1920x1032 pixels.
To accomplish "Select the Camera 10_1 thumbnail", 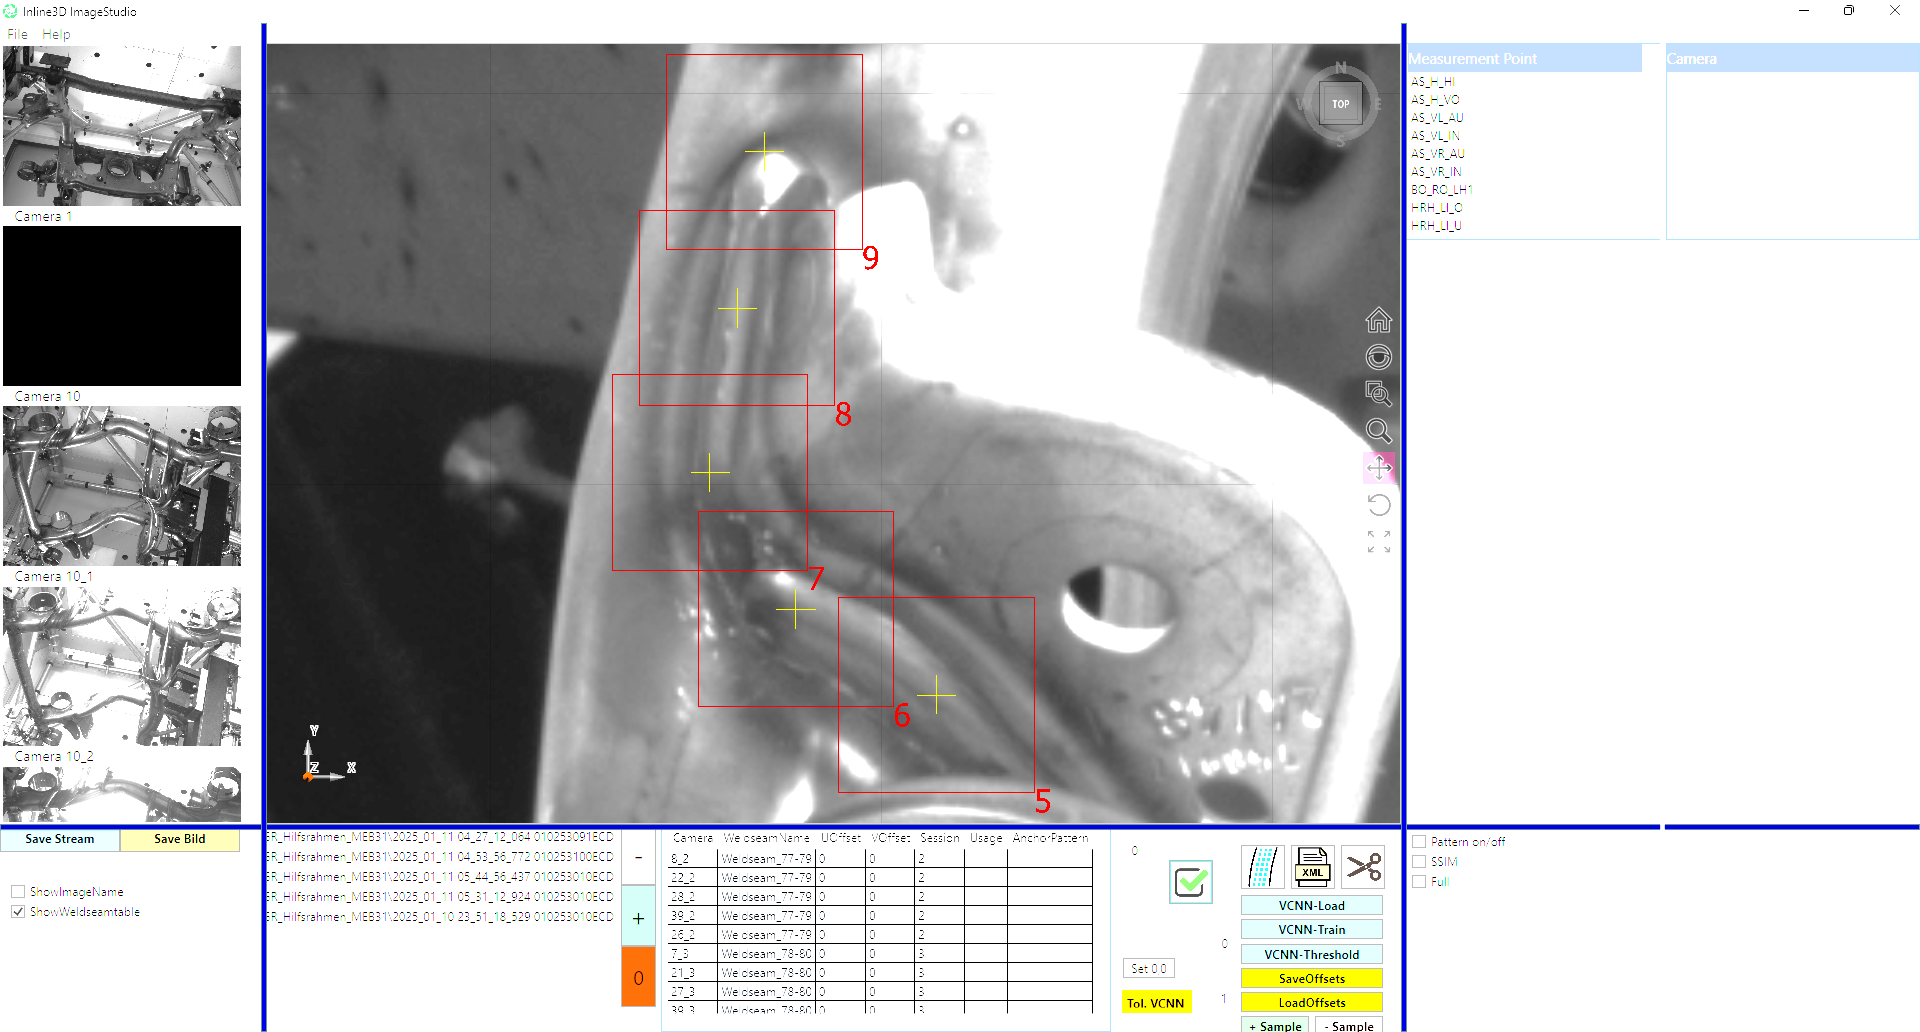I will [x=122, y=486].
